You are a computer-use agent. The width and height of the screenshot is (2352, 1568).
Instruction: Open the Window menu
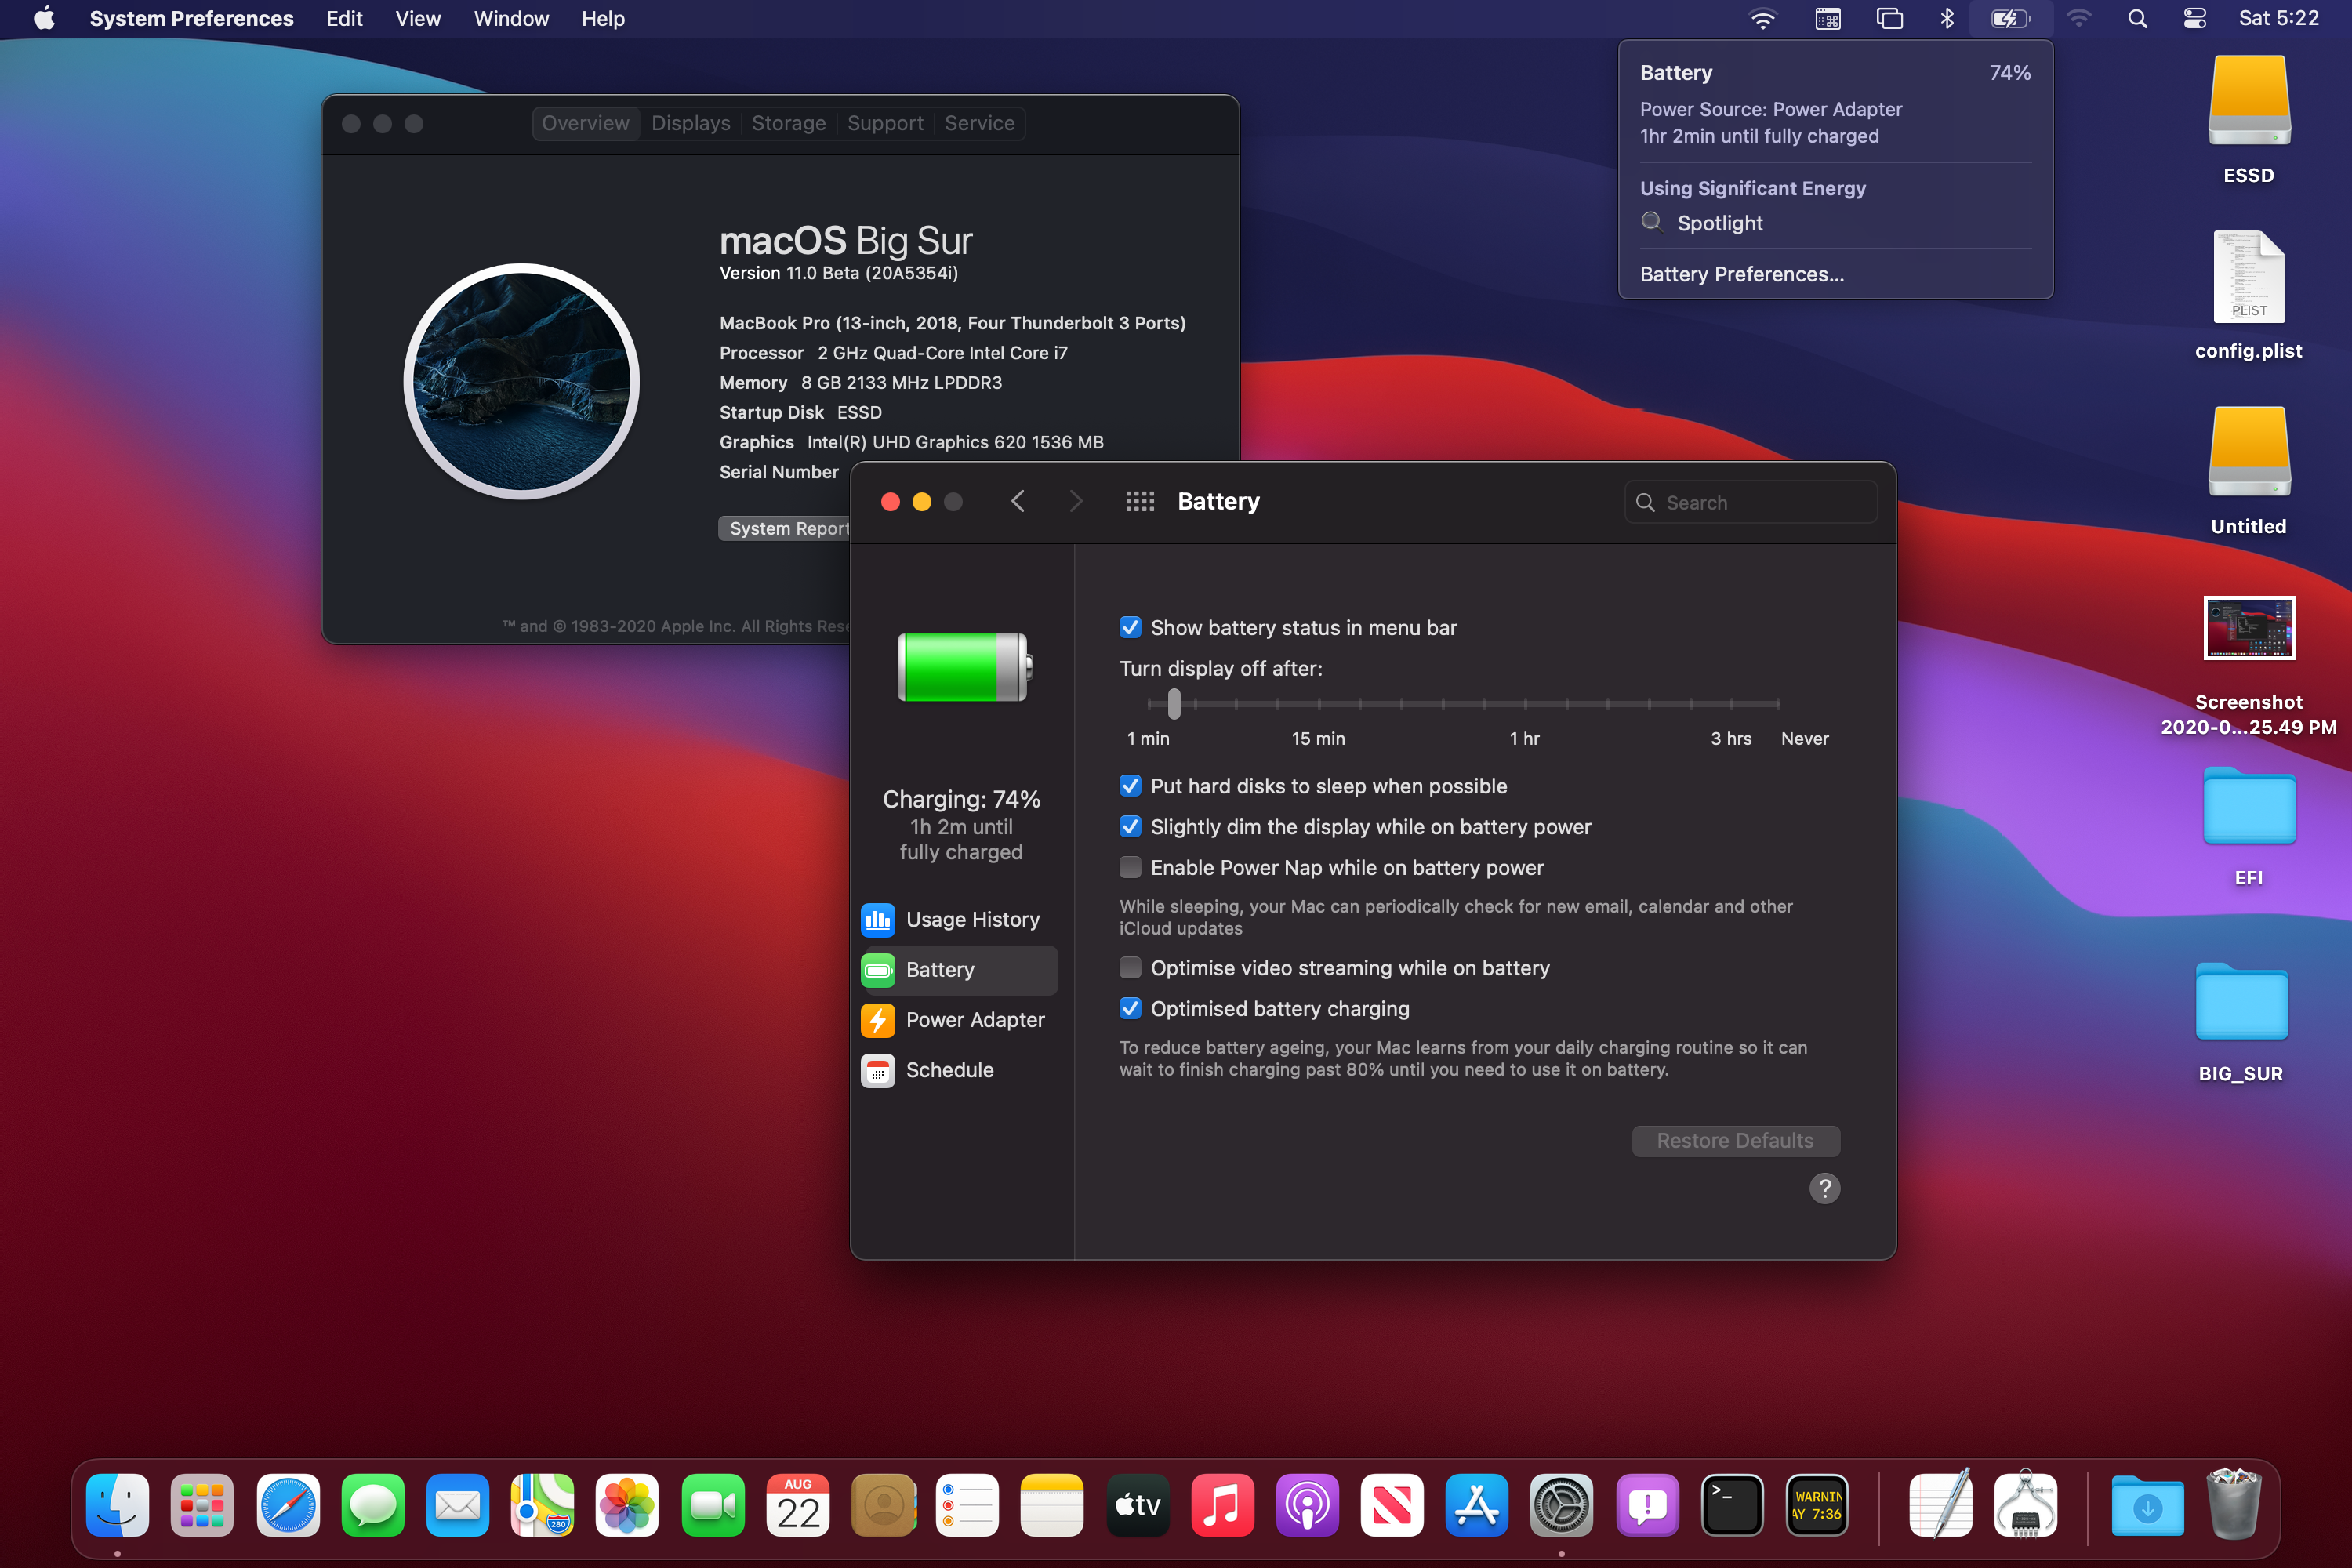[511, 19]
